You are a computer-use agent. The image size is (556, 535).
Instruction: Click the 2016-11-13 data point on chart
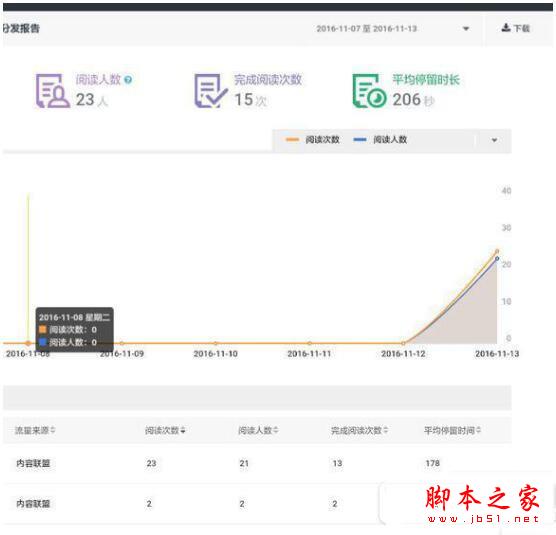coord(497,251)
